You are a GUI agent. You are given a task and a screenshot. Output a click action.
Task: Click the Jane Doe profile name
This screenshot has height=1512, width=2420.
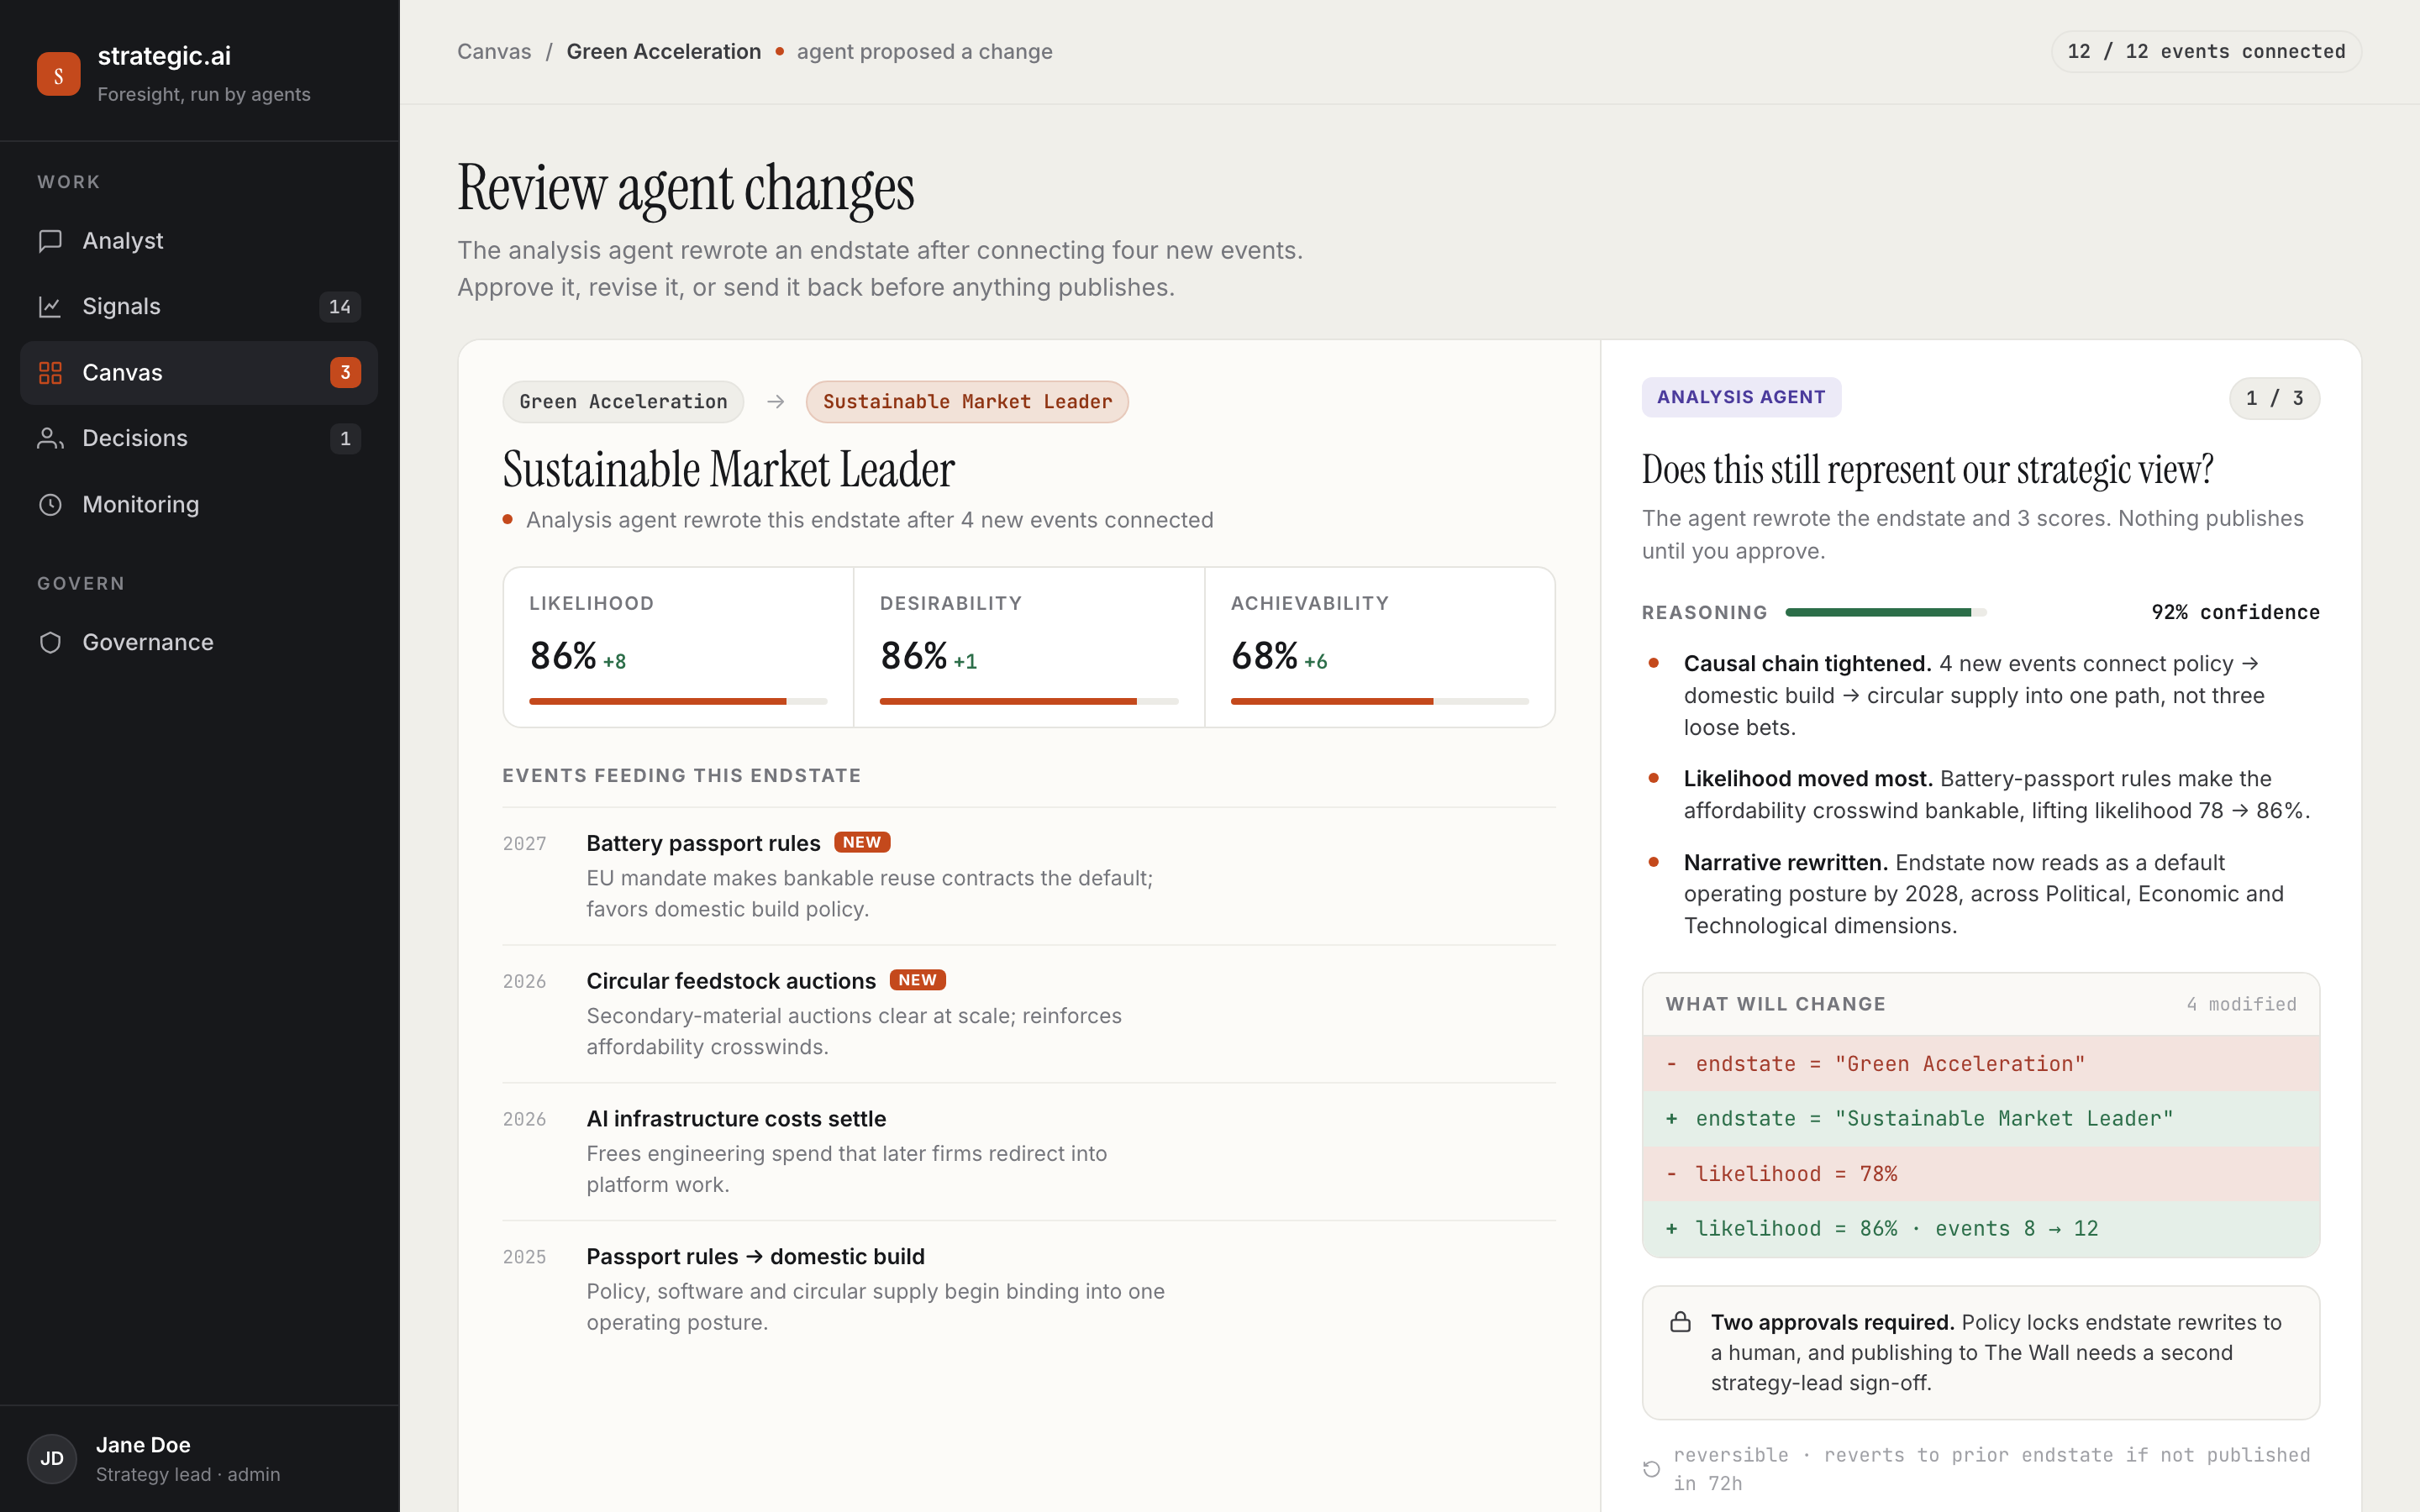tap(143, 1445)
